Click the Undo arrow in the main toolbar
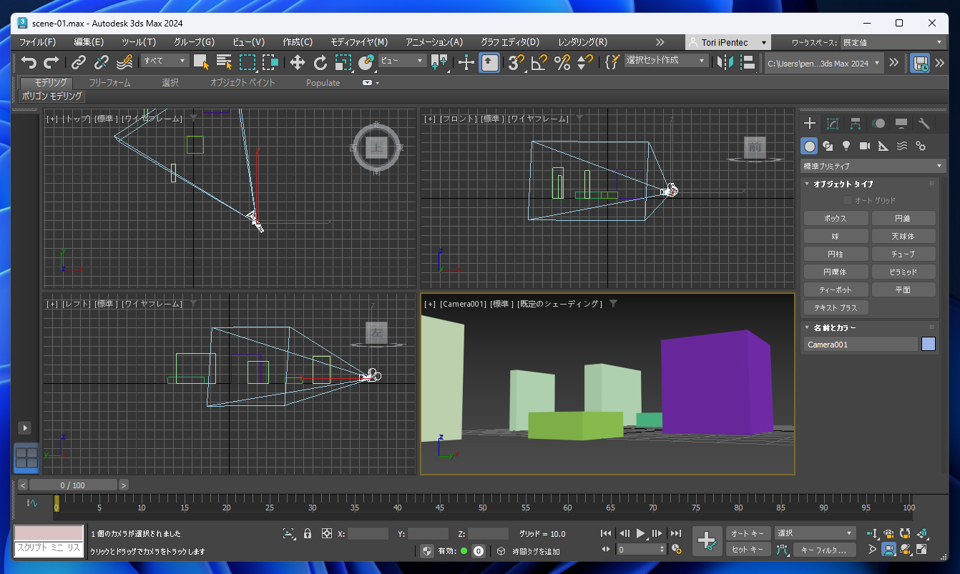Image resolution: width=960 pixels, height=574 pixels. [28, 62]
